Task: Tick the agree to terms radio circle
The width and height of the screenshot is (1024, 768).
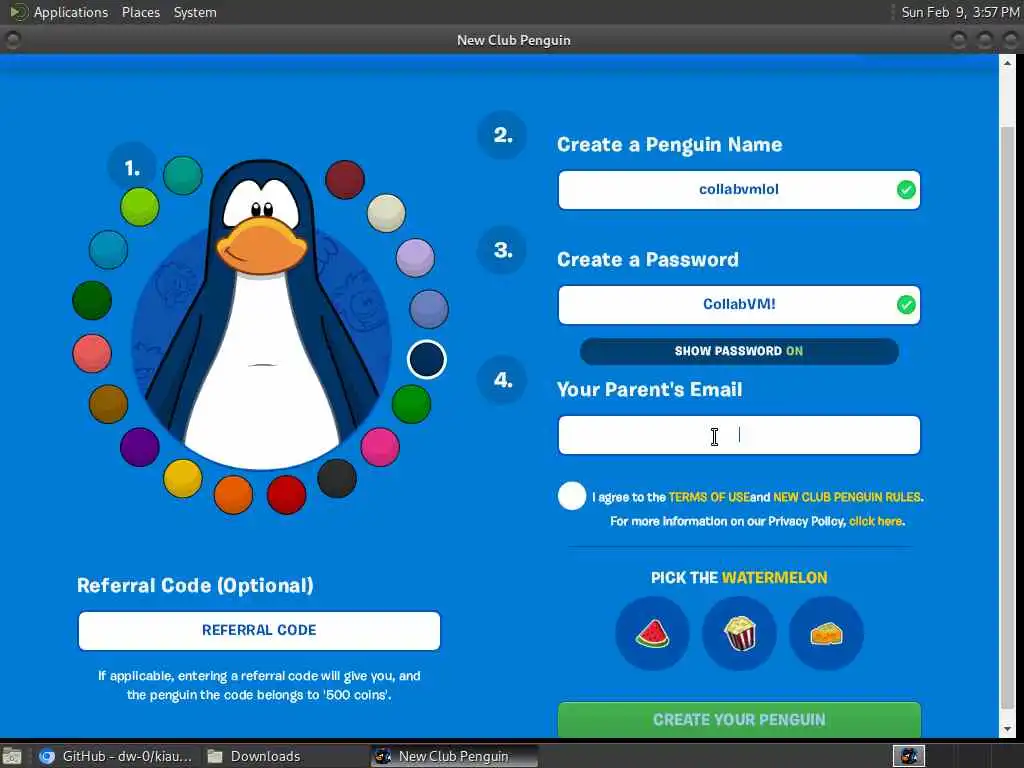Action: coord(571,496)
